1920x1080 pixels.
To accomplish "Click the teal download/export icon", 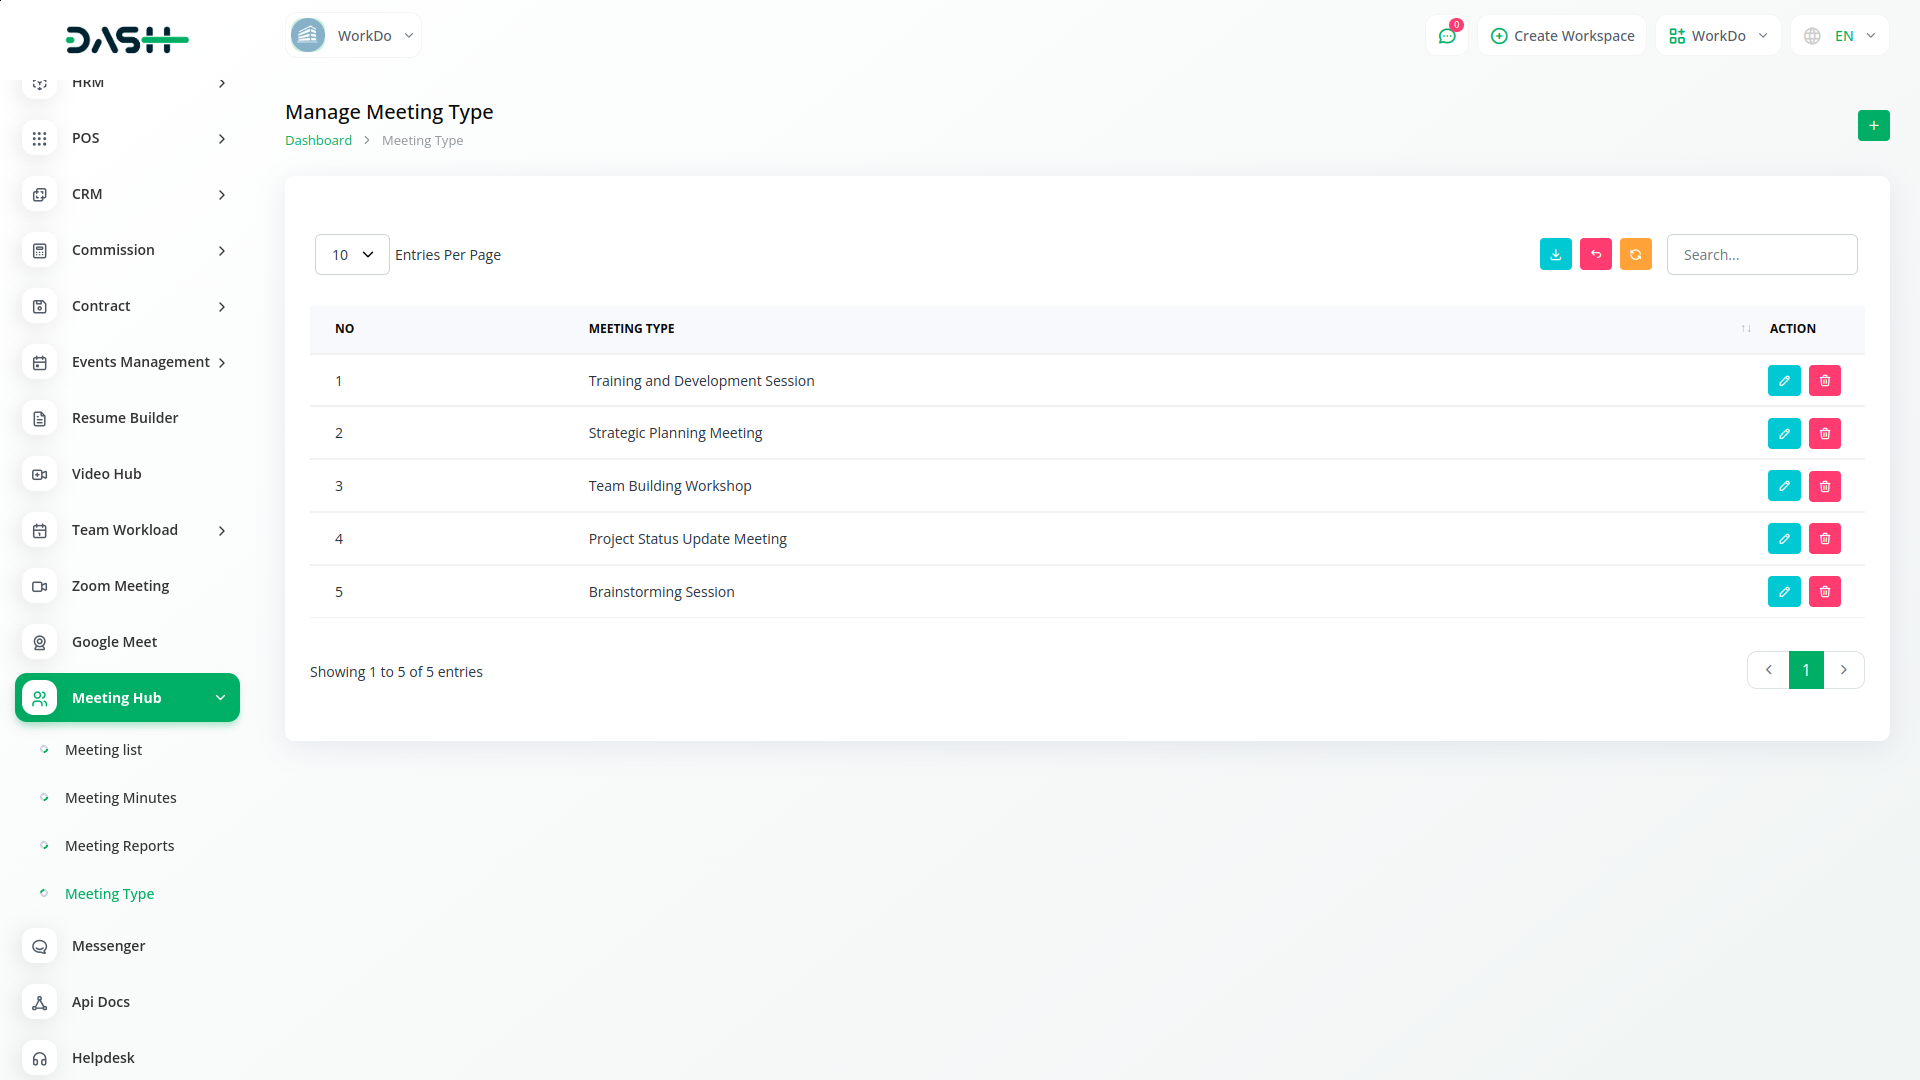I will click(x=1555, y=254).
